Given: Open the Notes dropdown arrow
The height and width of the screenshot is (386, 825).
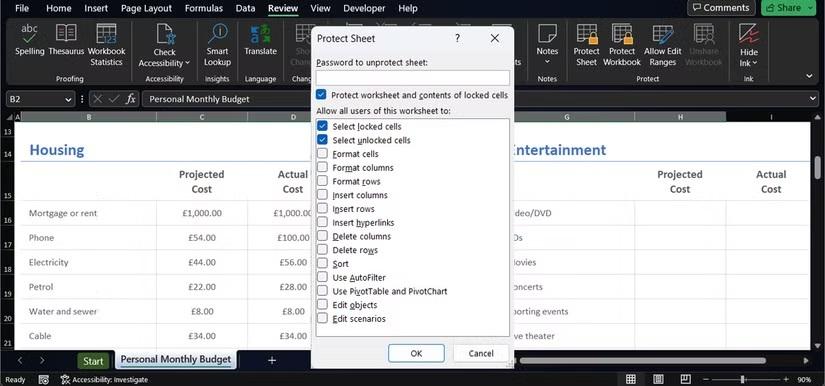Looking at the screenshot, I should click(547, 62).
